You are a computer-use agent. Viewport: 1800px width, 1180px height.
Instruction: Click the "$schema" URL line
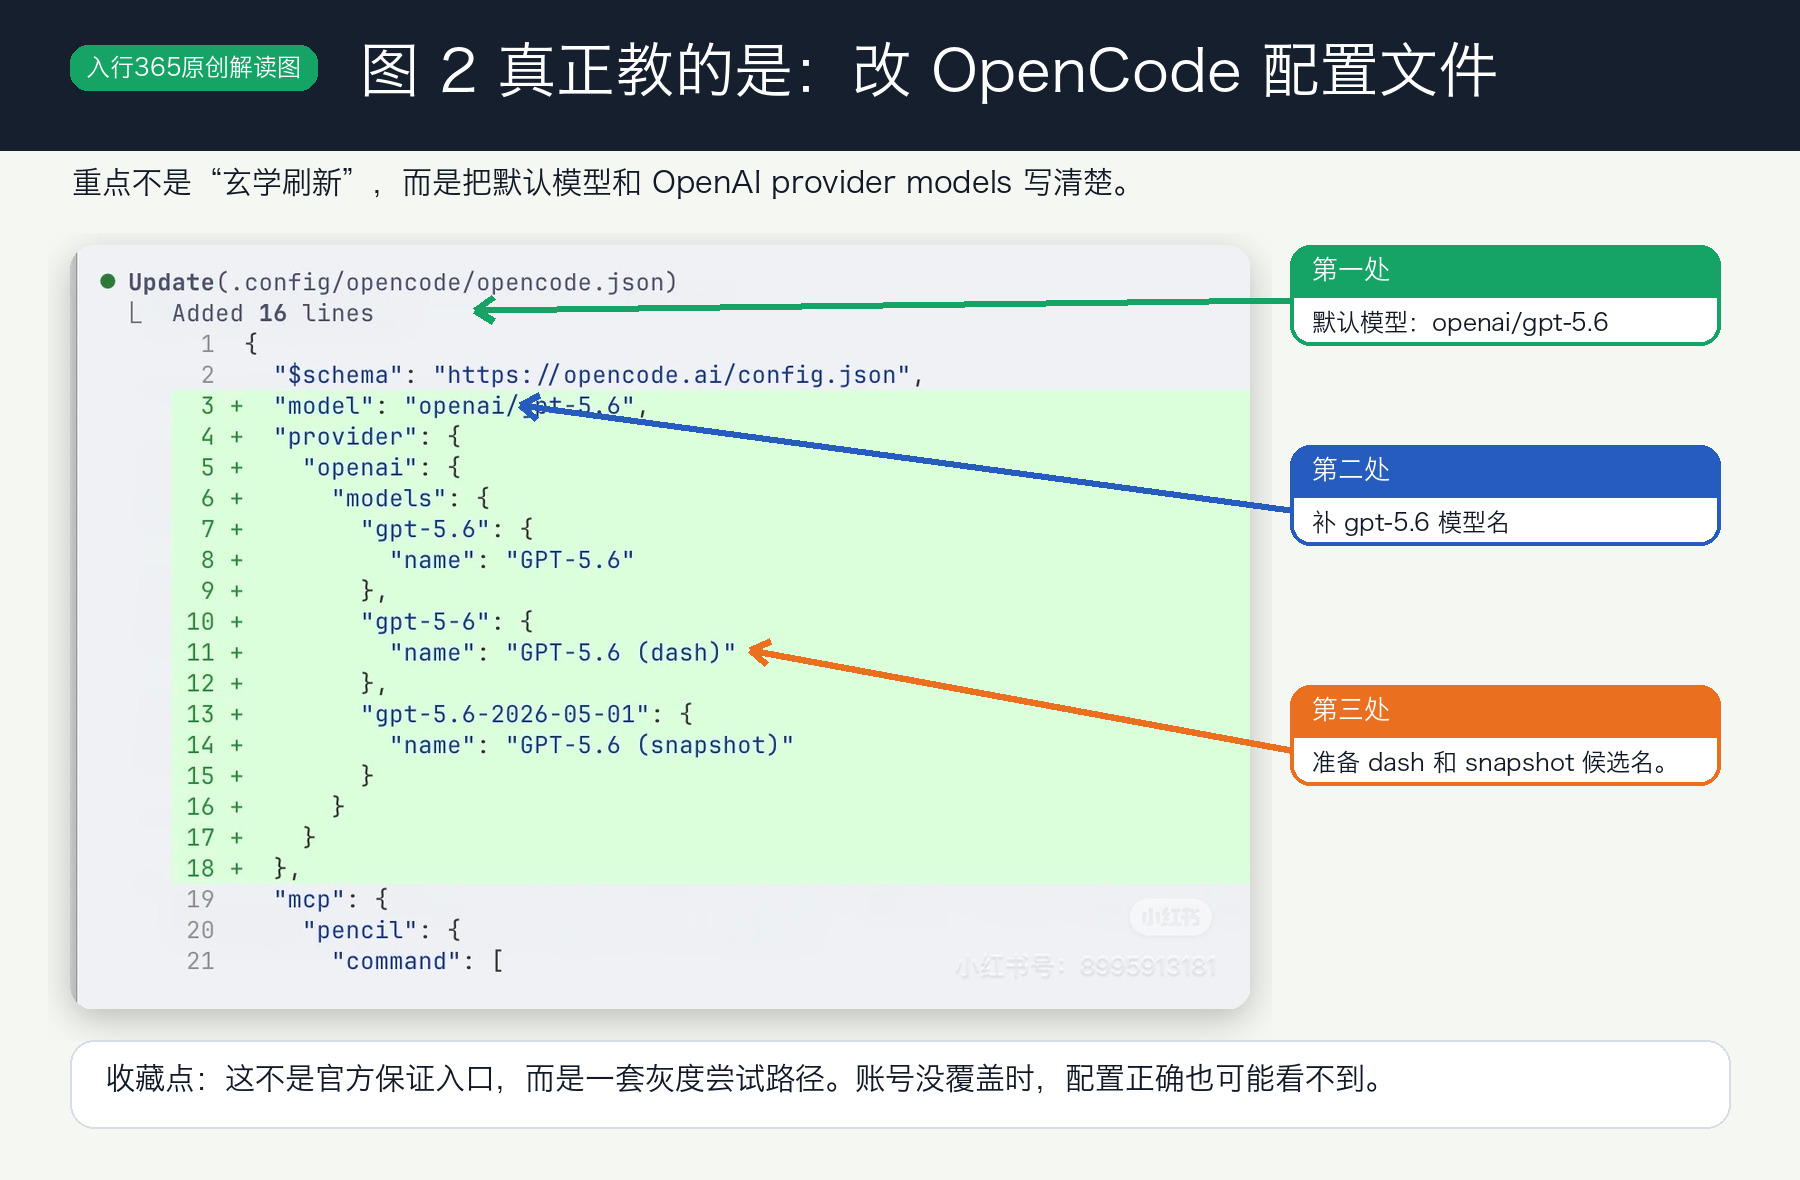(598, 375)
